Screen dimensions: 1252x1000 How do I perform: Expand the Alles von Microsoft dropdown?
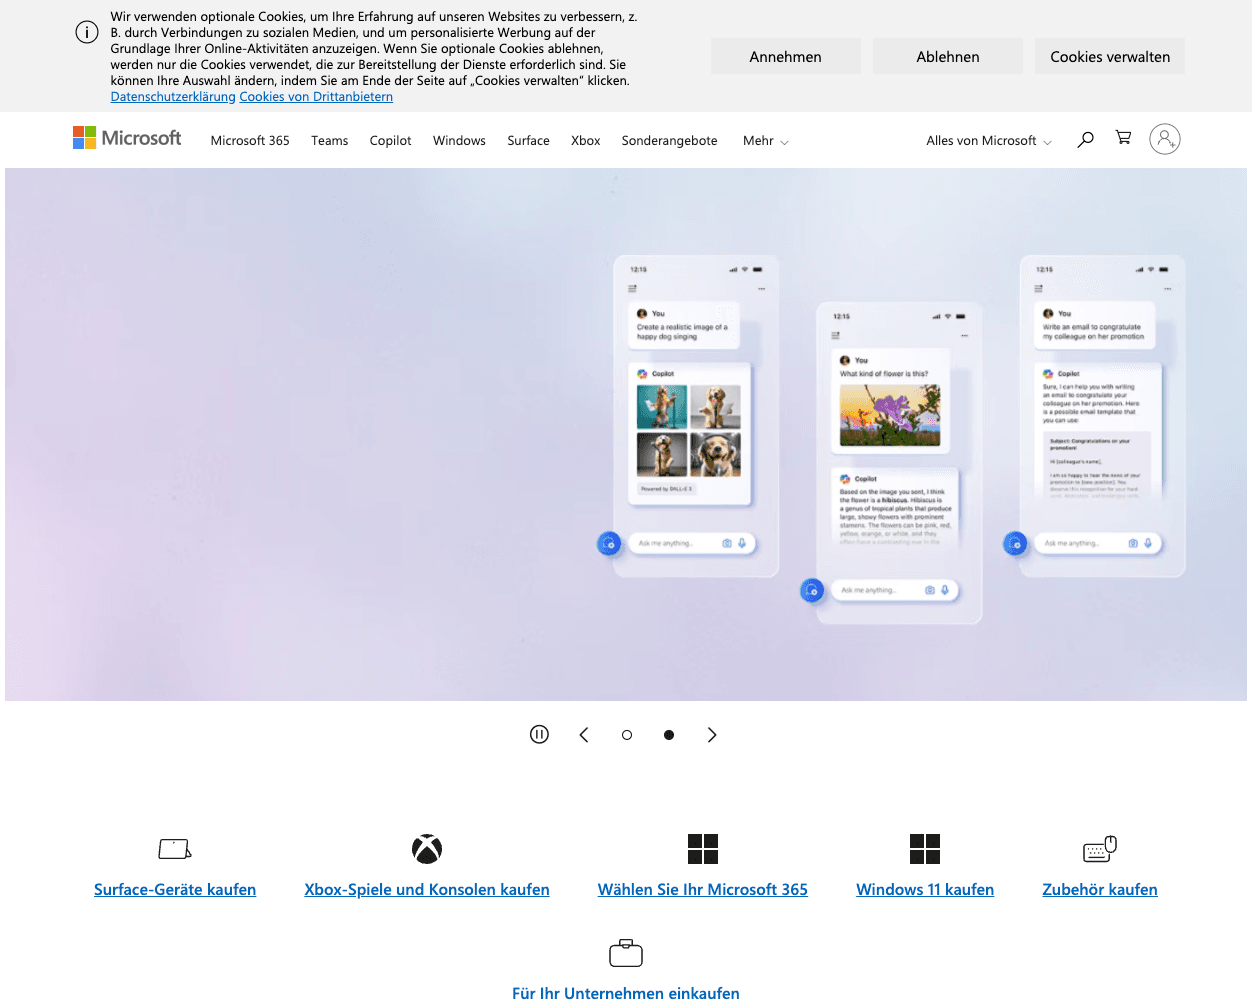[989, 141]
